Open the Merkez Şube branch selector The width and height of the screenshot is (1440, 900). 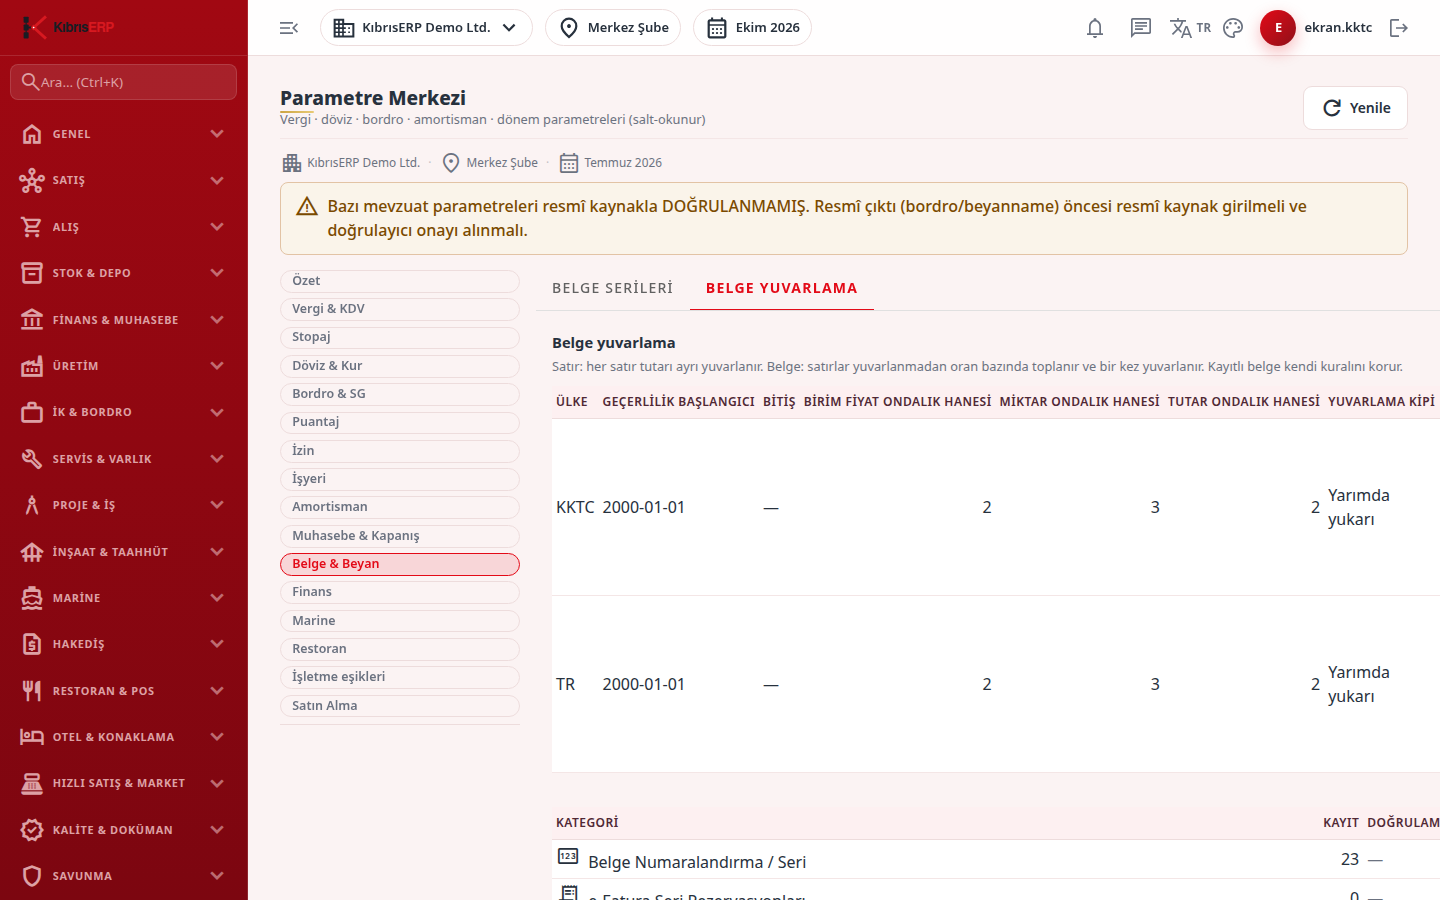(613, 28)
